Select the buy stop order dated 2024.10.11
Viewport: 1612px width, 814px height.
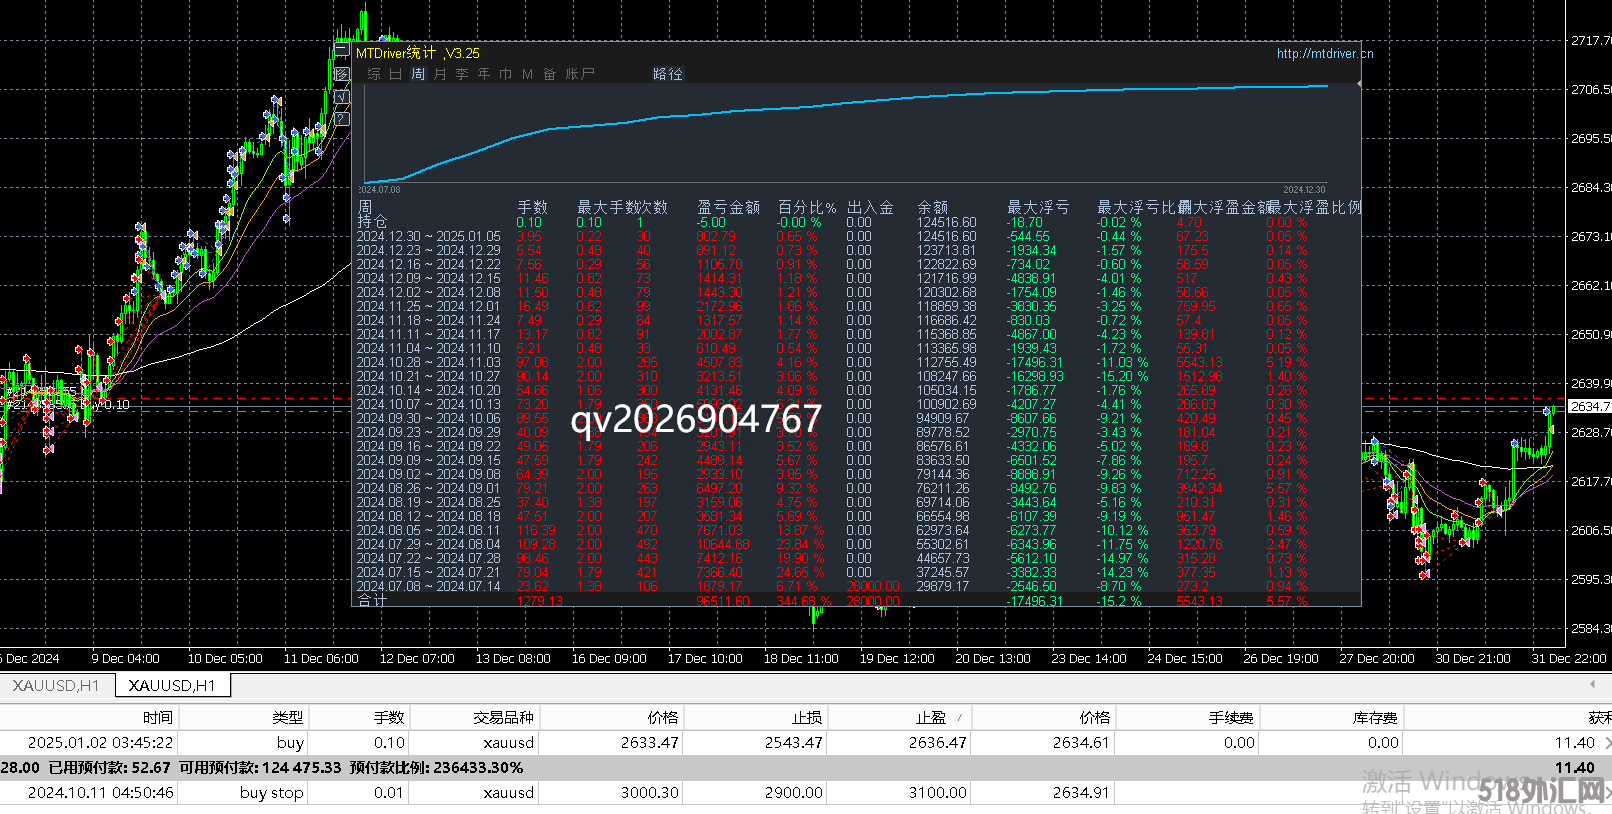pyautogui.click(x=806, y=792)
